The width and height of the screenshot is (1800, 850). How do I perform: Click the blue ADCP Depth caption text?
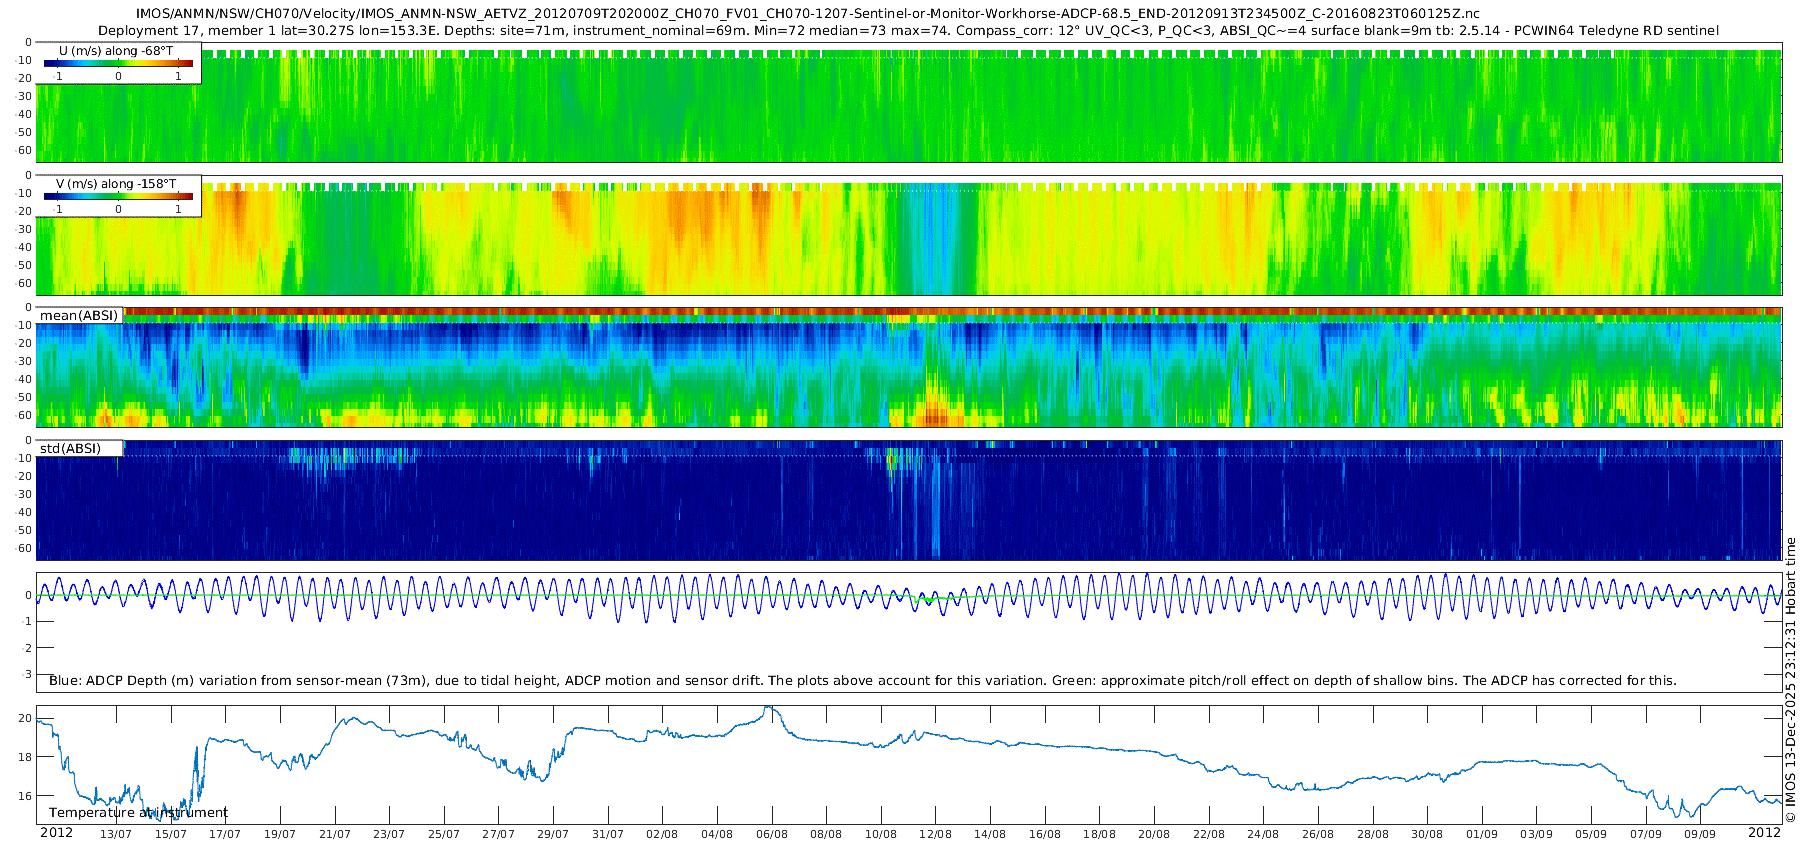pos(862,680)
